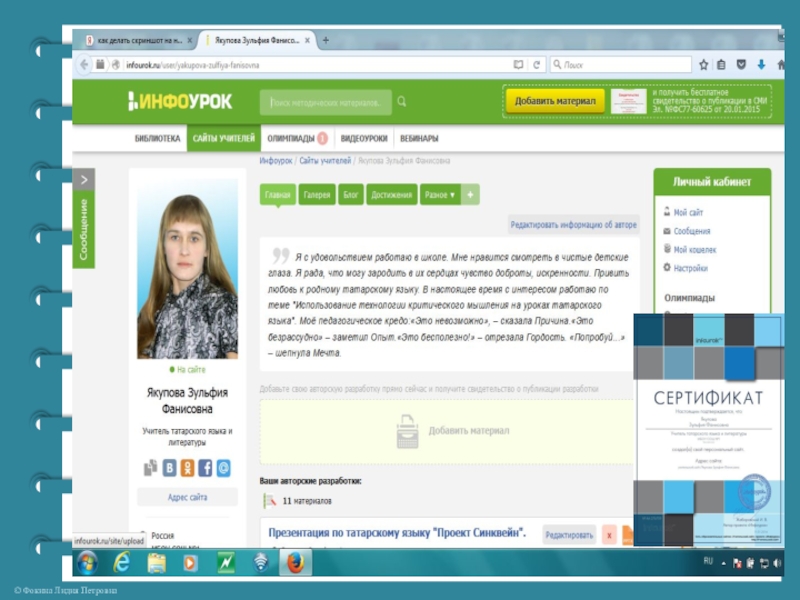Click the Infourok search materials field
800x600 pixels.
point(326,102)
